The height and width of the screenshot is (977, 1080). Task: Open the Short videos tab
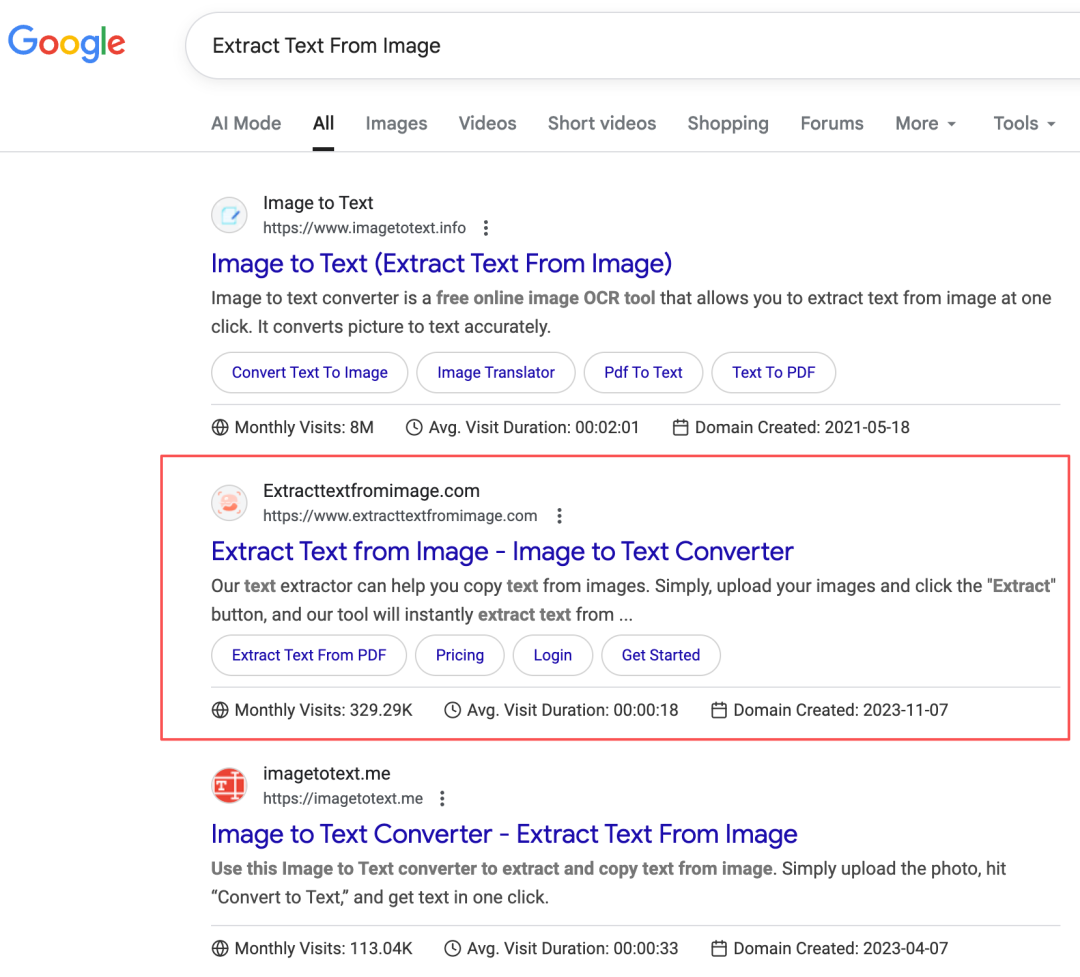[x=602, y=123]
